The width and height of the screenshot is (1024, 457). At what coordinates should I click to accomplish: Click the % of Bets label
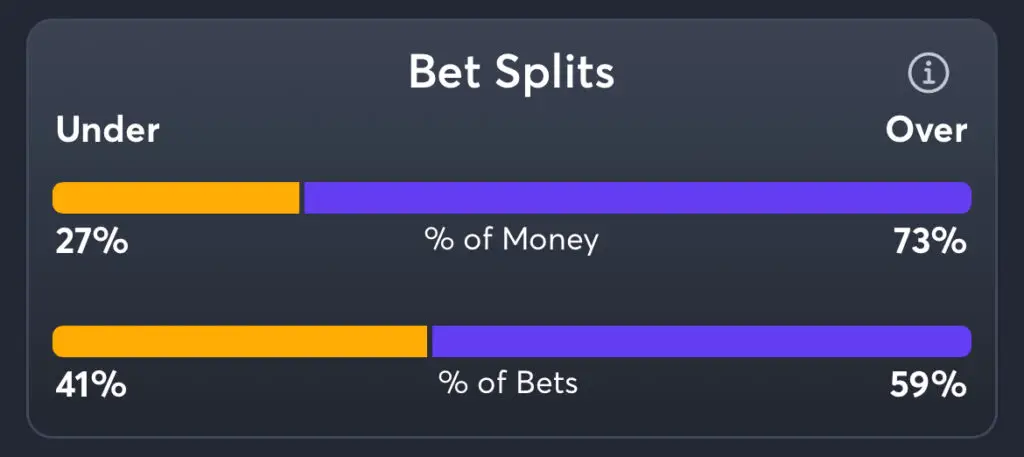tap(508, 383)
